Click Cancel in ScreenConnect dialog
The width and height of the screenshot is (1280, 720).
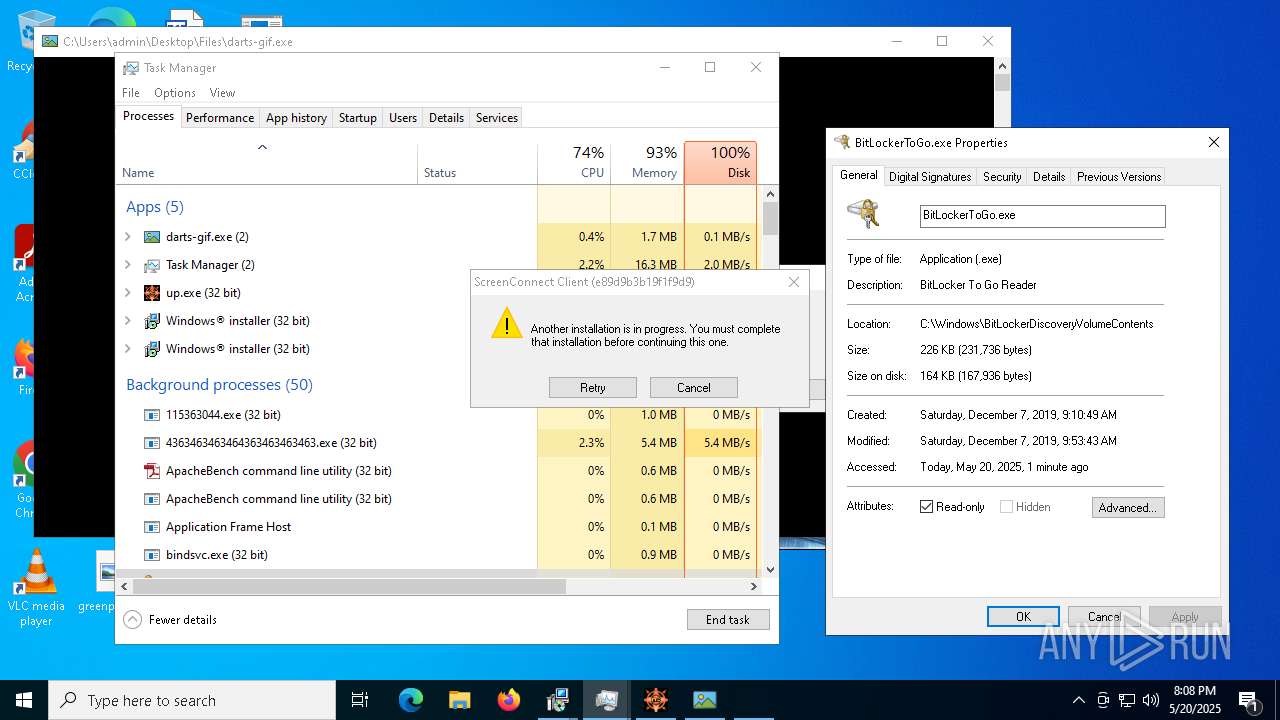pos(694,387)
